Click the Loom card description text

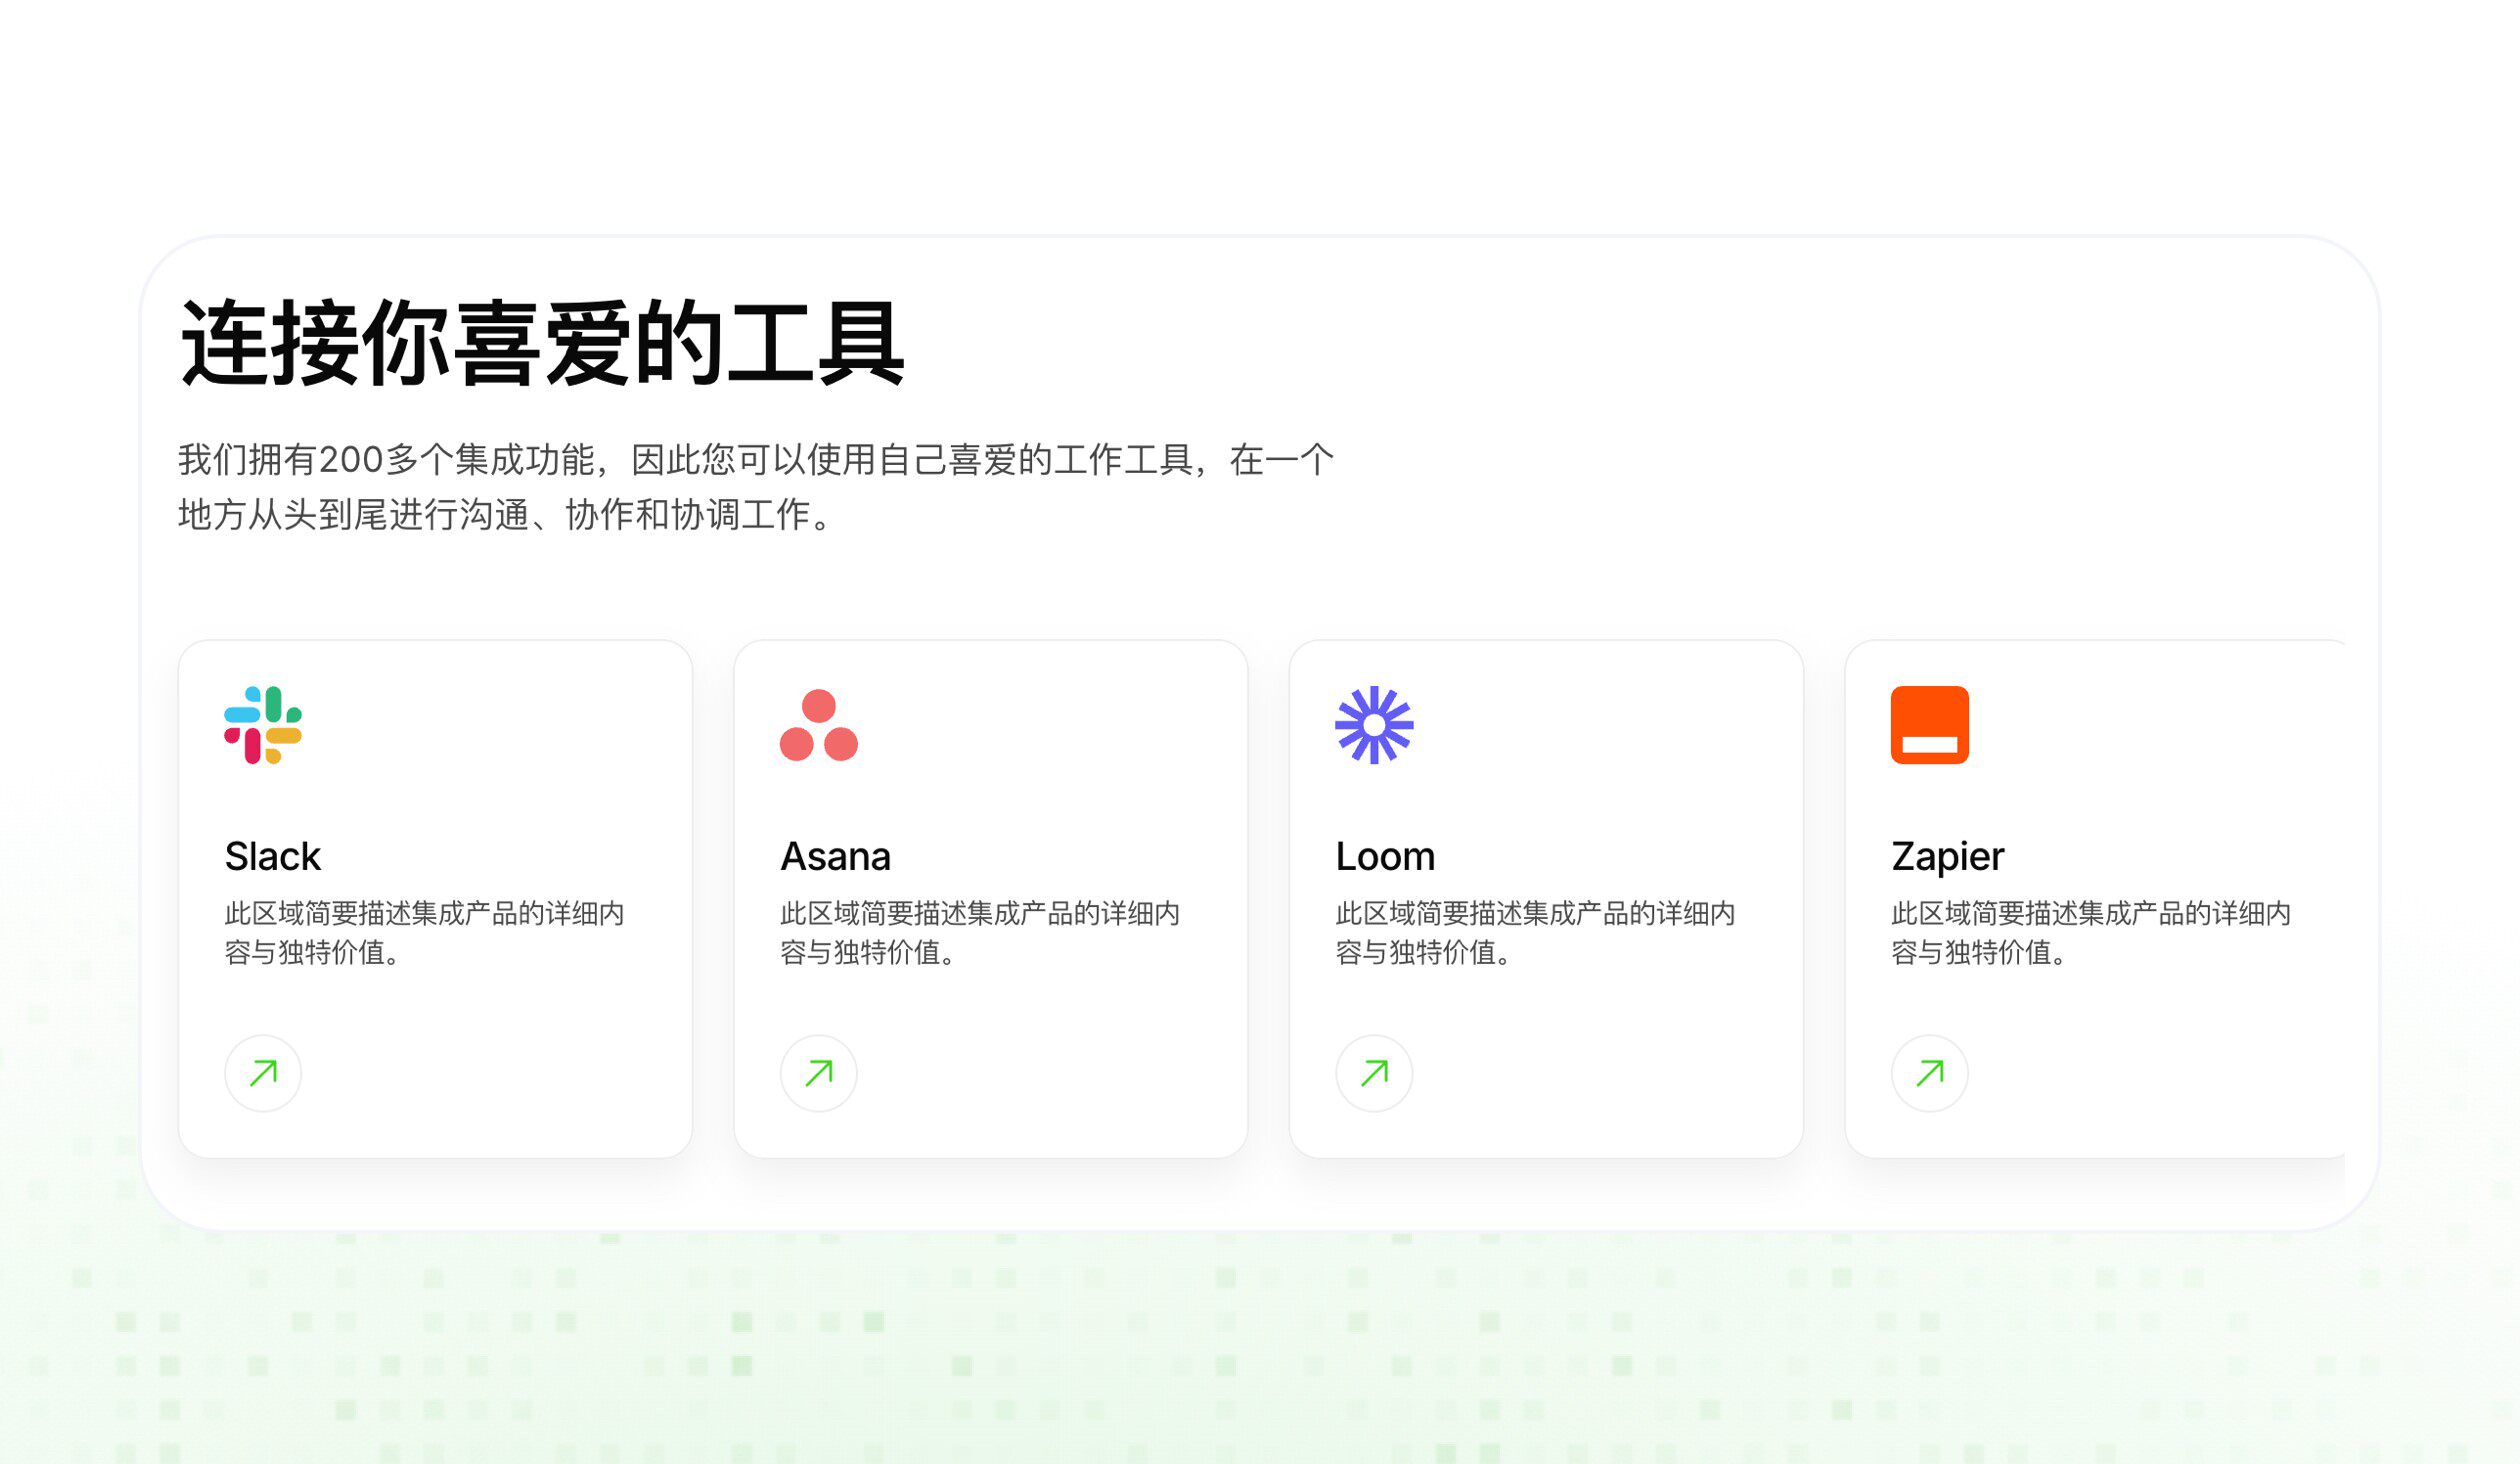(x=1535, y=933)
